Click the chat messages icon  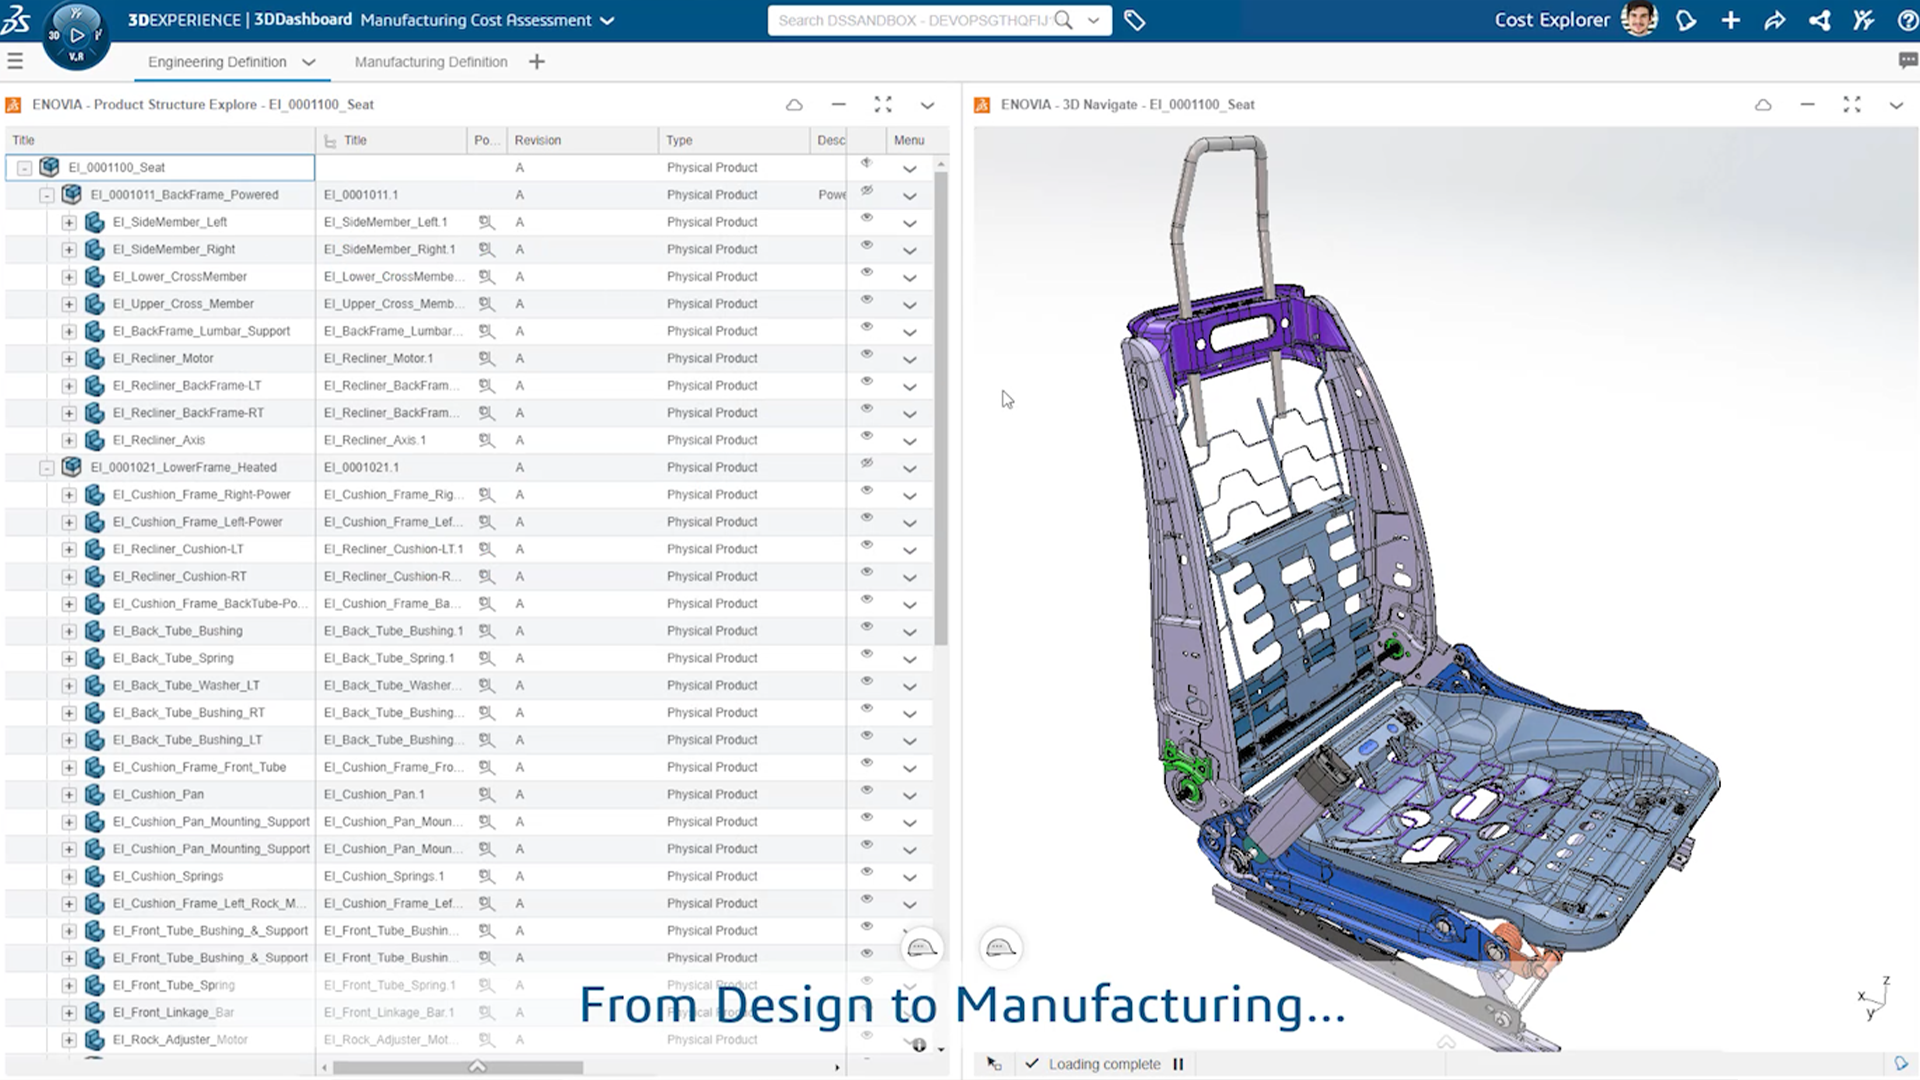tap(1907, 61)
